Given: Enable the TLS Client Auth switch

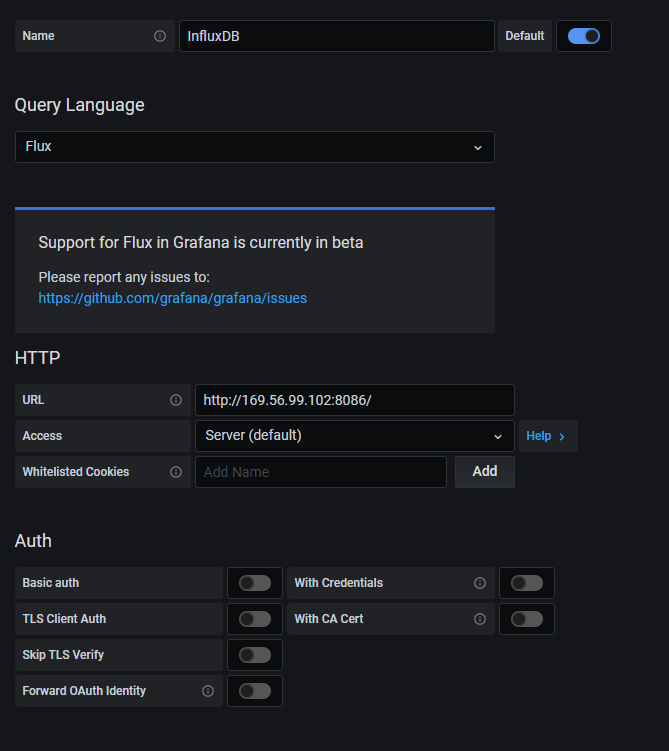Looking at the screenshot, I should (x=255, y=619).
